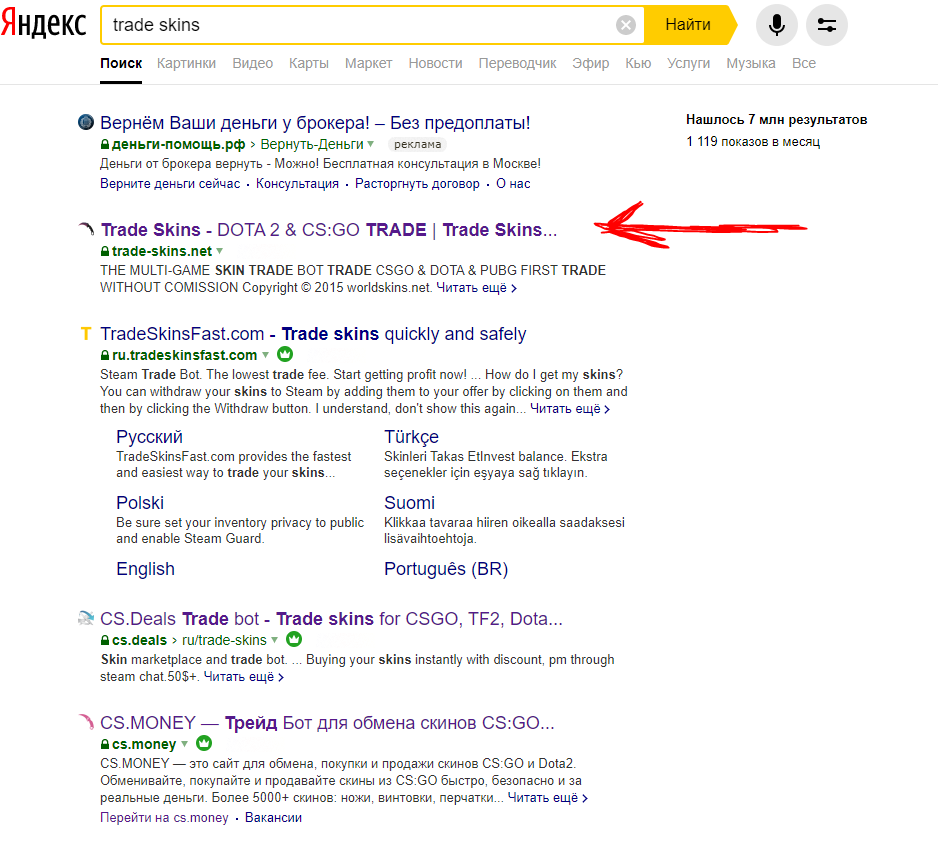Screen dimensions: 938x846
Task: Open the English sitelink
Action: (145, 569)
